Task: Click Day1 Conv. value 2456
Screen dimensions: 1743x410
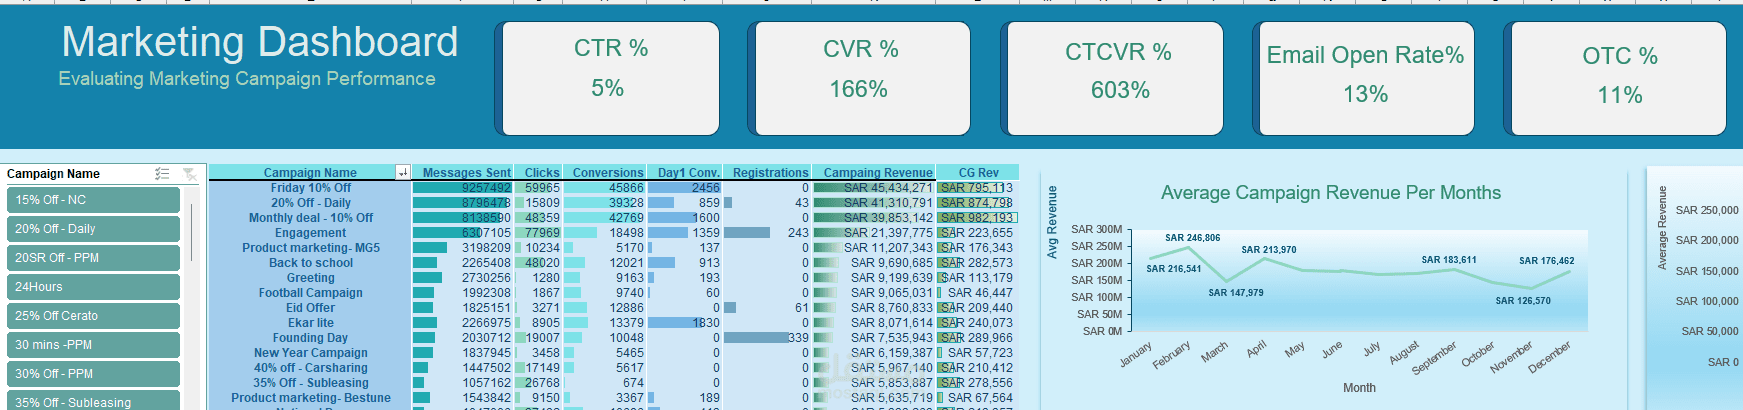Action: point(705,188)
